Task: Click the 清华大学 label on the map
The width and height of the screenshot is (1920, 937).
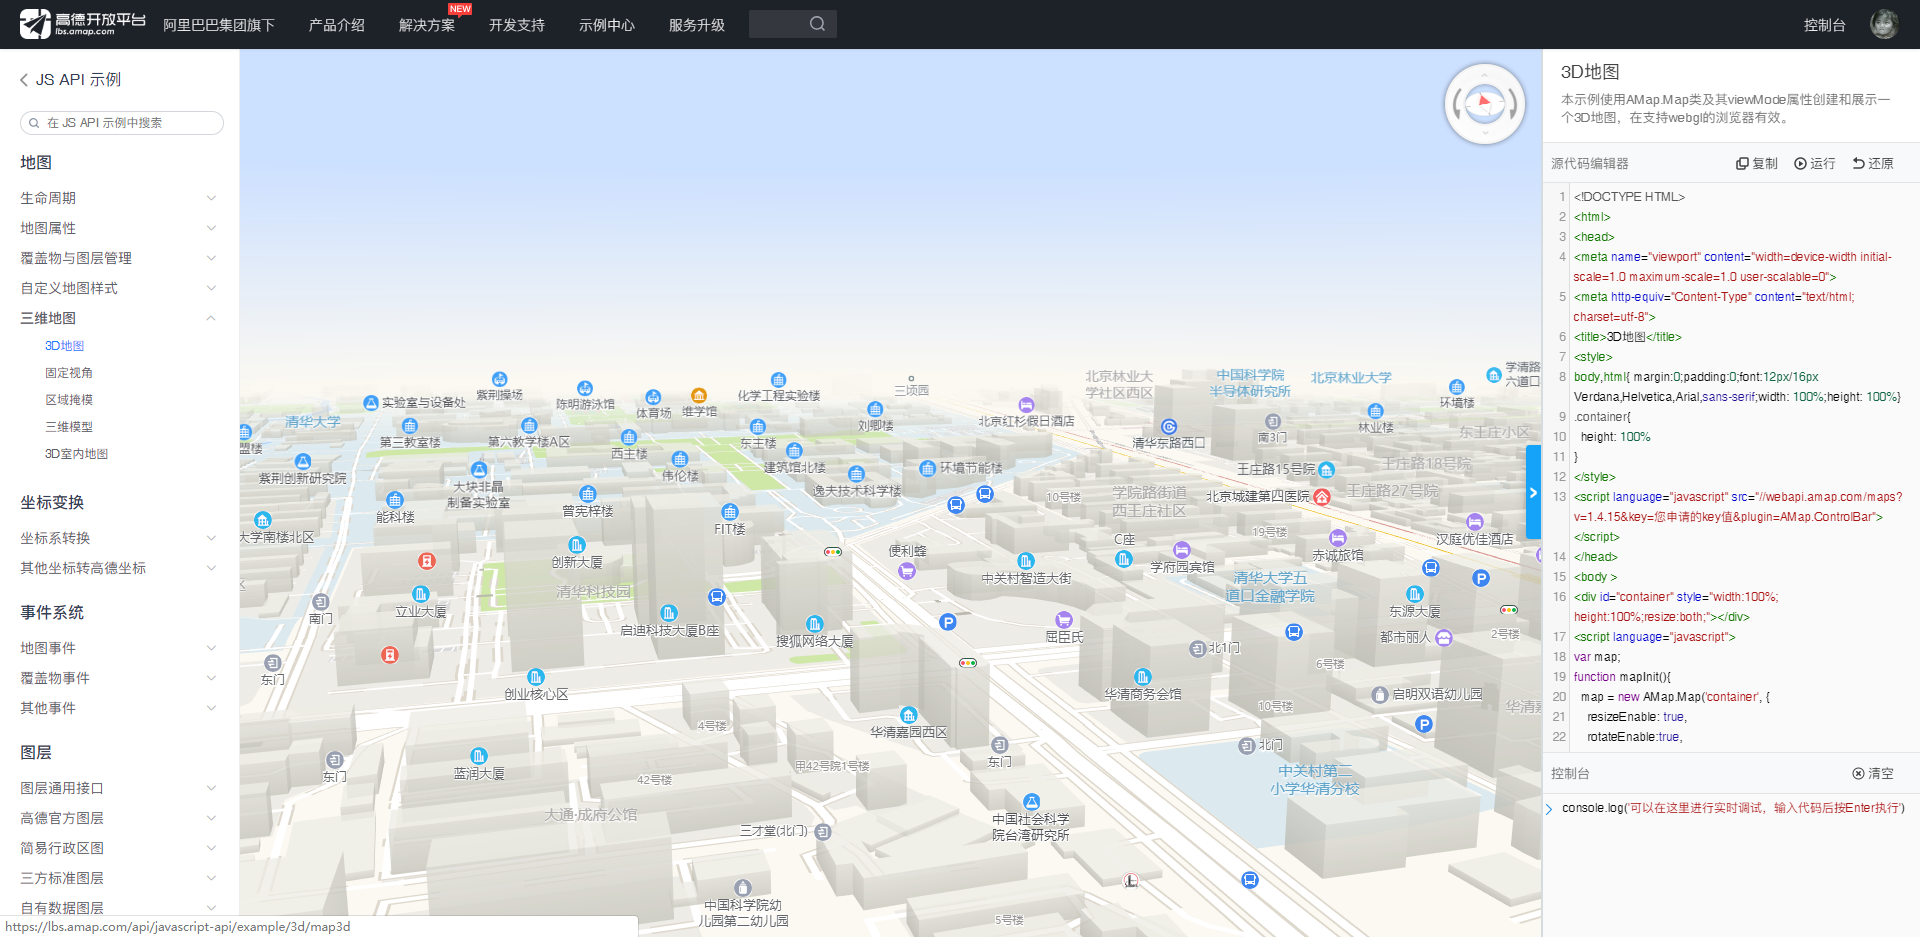Action: click(312, 422)
